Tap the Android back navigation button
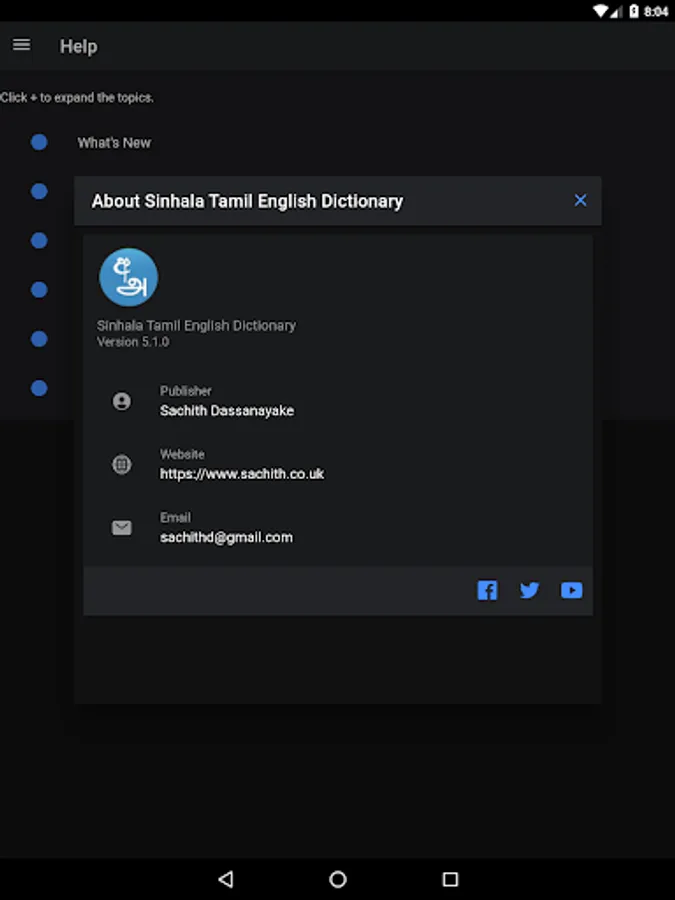 pos(226,879)
